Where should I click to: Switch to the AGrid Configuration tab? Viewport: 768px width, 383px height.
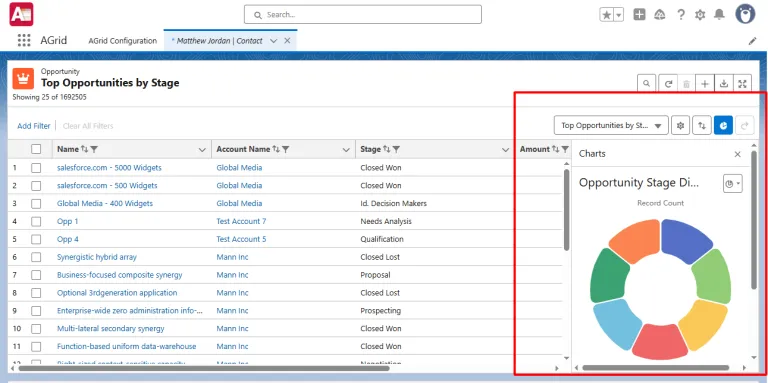tap(122, 41)
